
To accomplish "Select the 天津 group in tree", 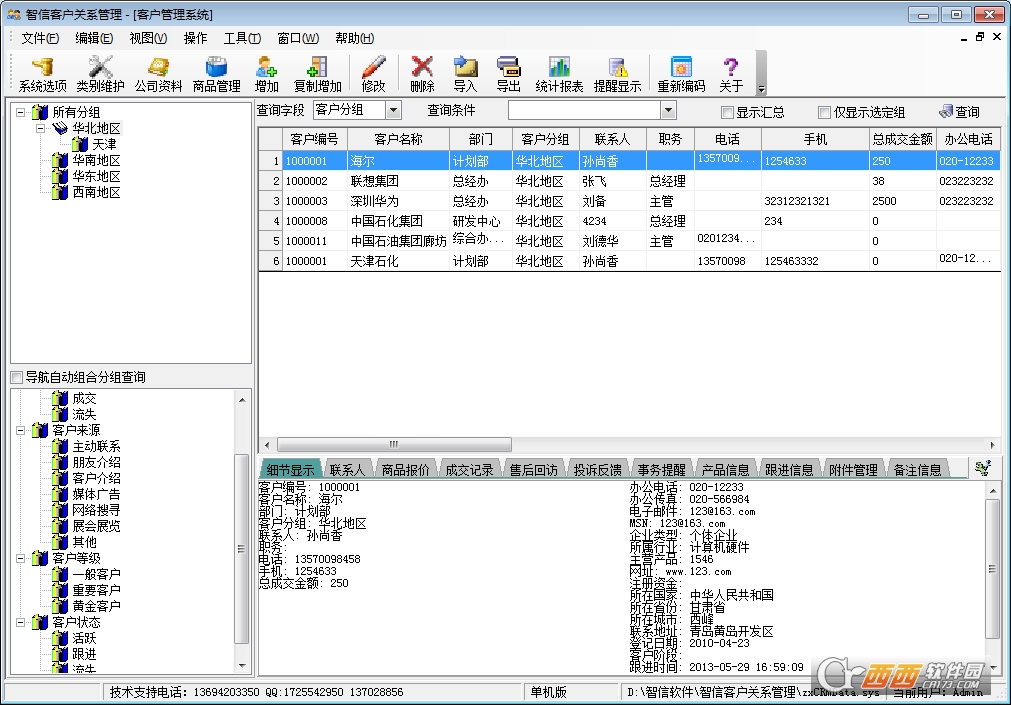I will pos(104,144).
